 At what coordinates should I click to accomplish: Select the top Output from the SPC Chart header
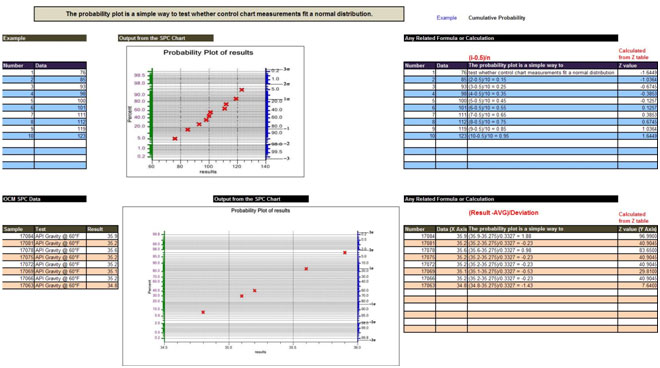(x=166, y=38)
